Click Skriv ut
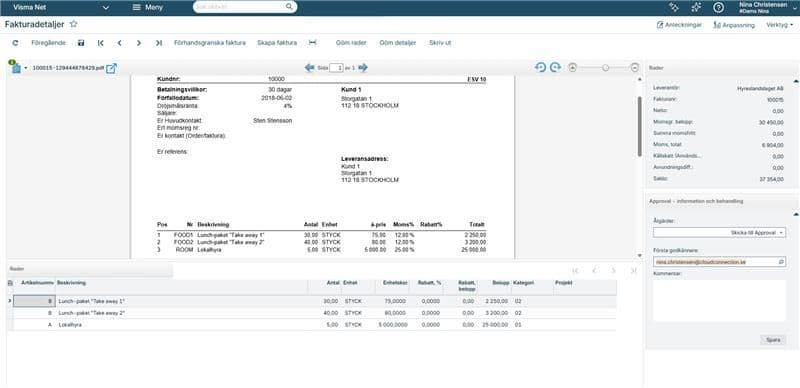 pos(440,43)
